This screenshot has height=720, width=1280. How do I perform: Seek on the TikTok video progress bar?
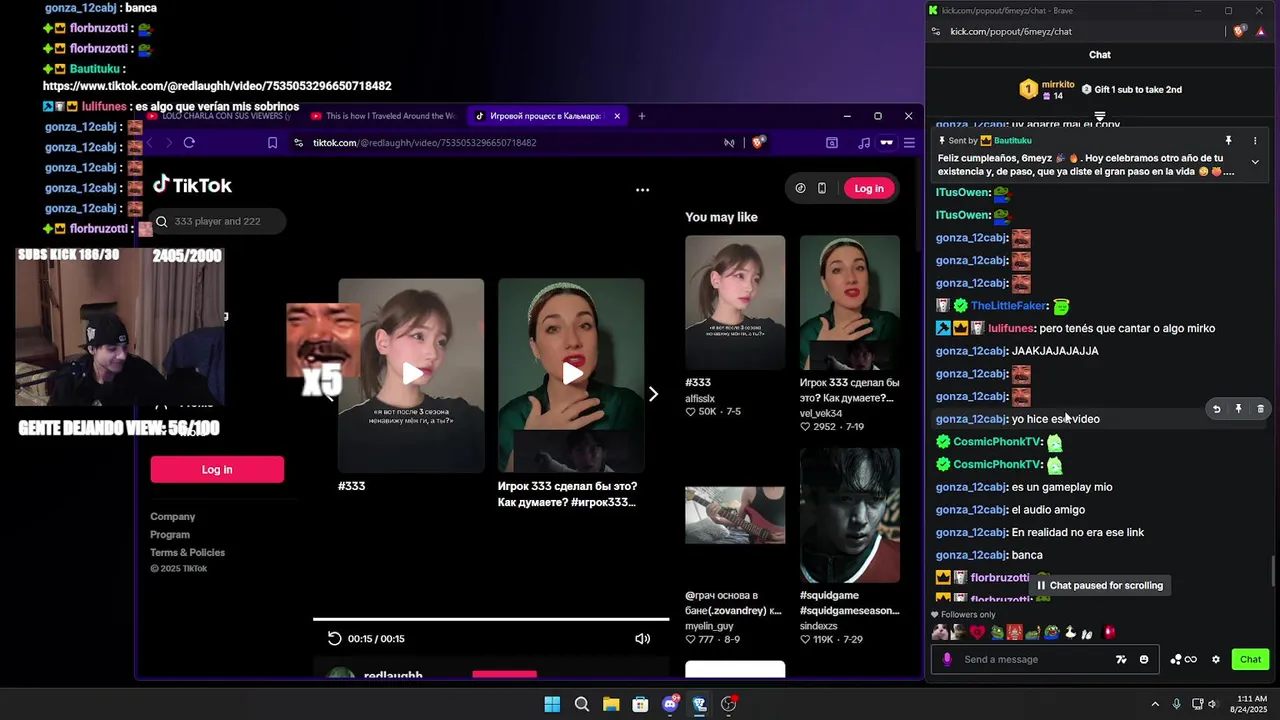pos(491,620)
